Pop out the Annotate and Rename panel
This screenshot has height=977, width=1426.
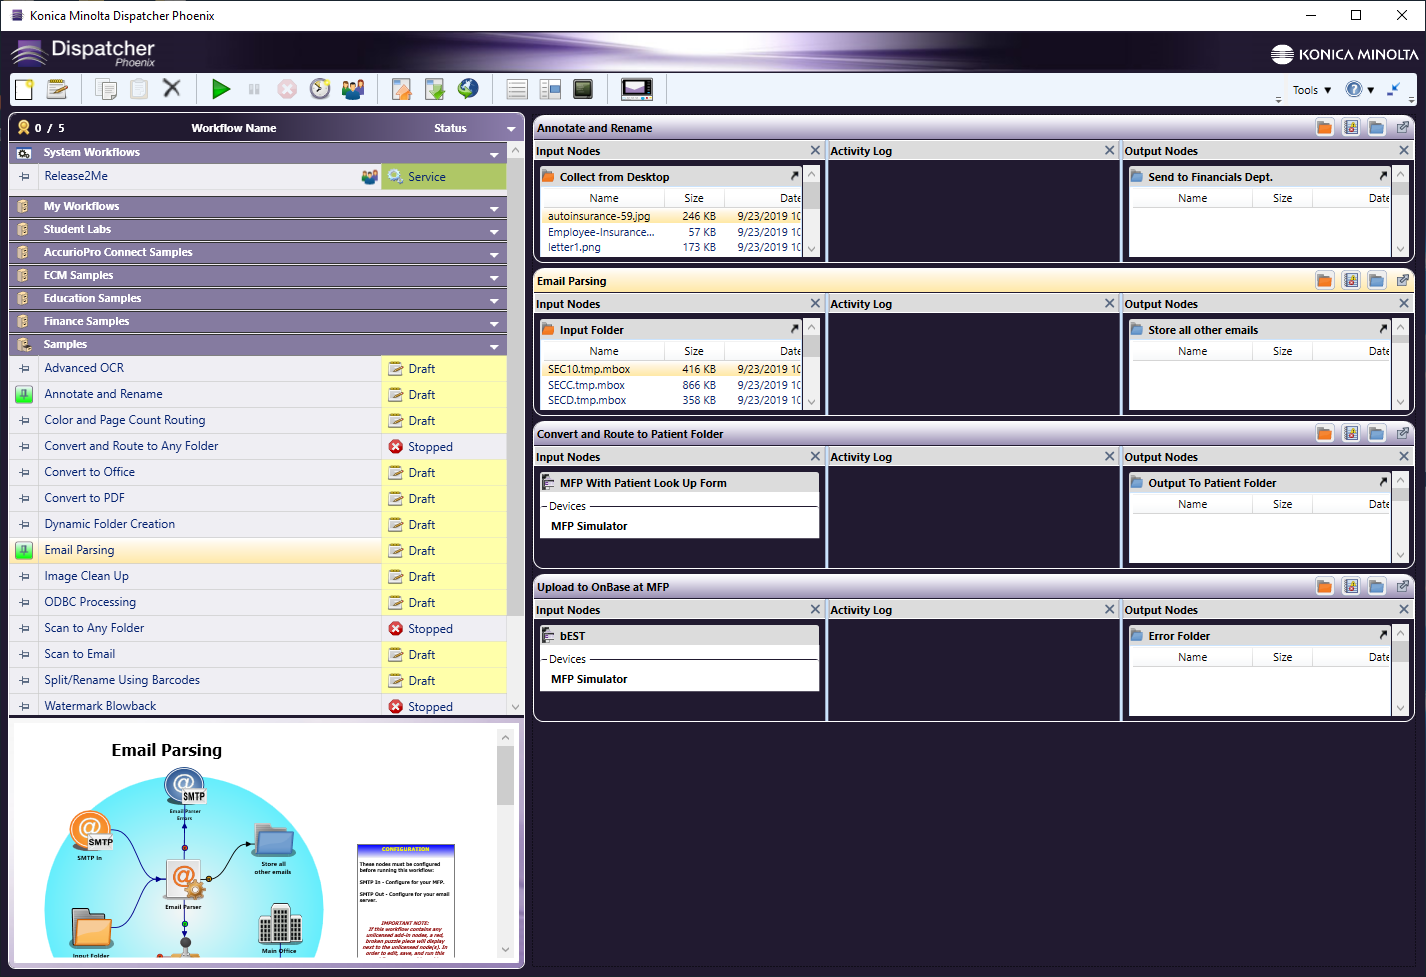coord(1403,127)
